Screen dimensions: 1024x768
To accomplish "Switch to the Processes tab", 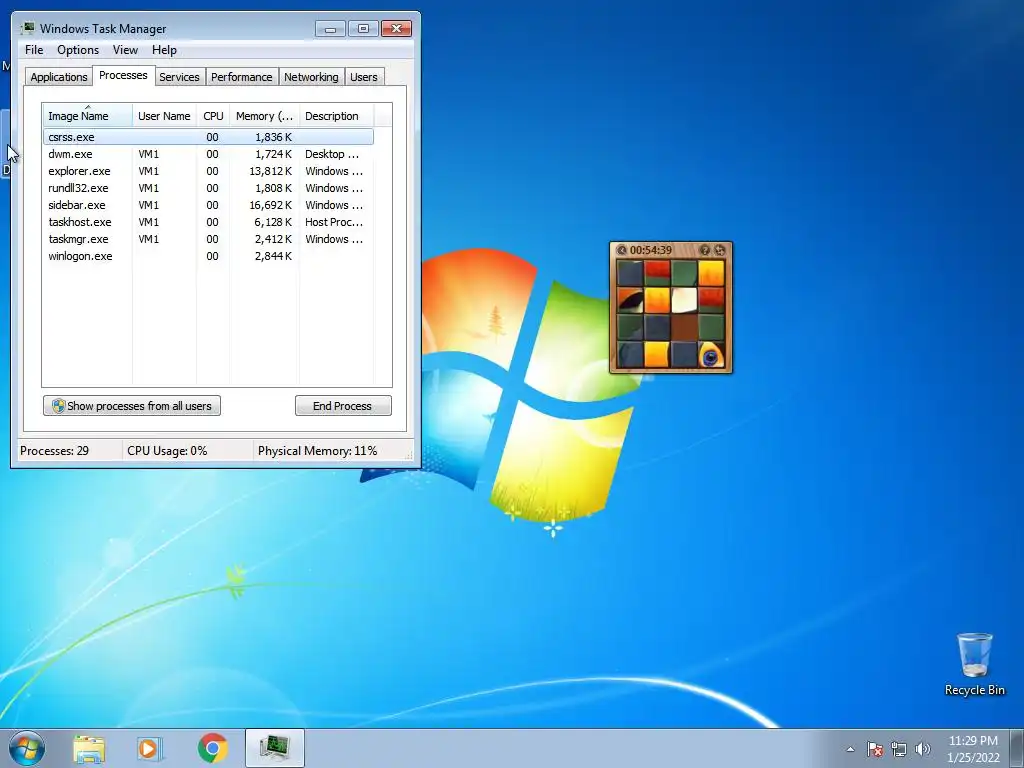I will [123, 75].
